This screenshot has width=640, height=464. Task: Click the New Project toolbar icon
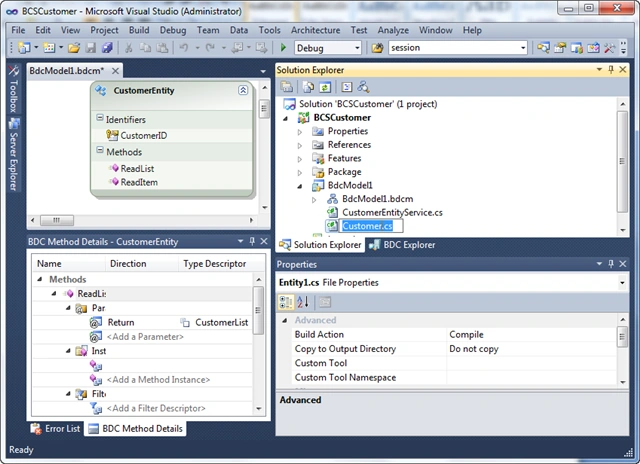pos(24,48)
